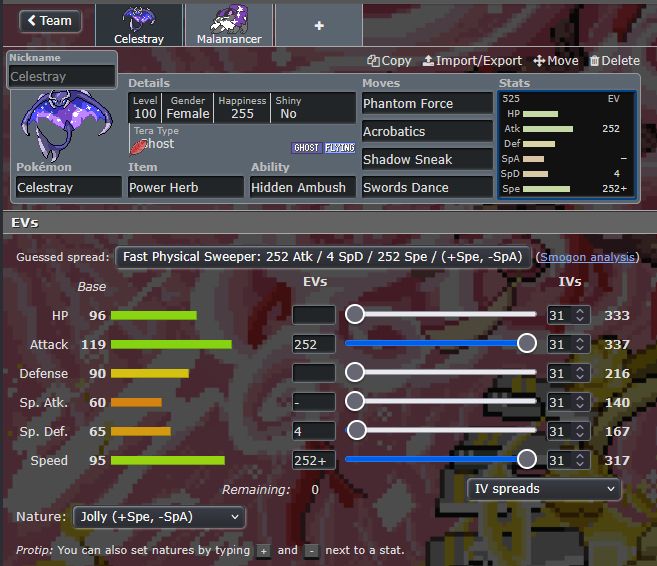This screenshot has height=566, width=657.
Task: Edit the Swords Dance move slot
Action: pos(427,187)
